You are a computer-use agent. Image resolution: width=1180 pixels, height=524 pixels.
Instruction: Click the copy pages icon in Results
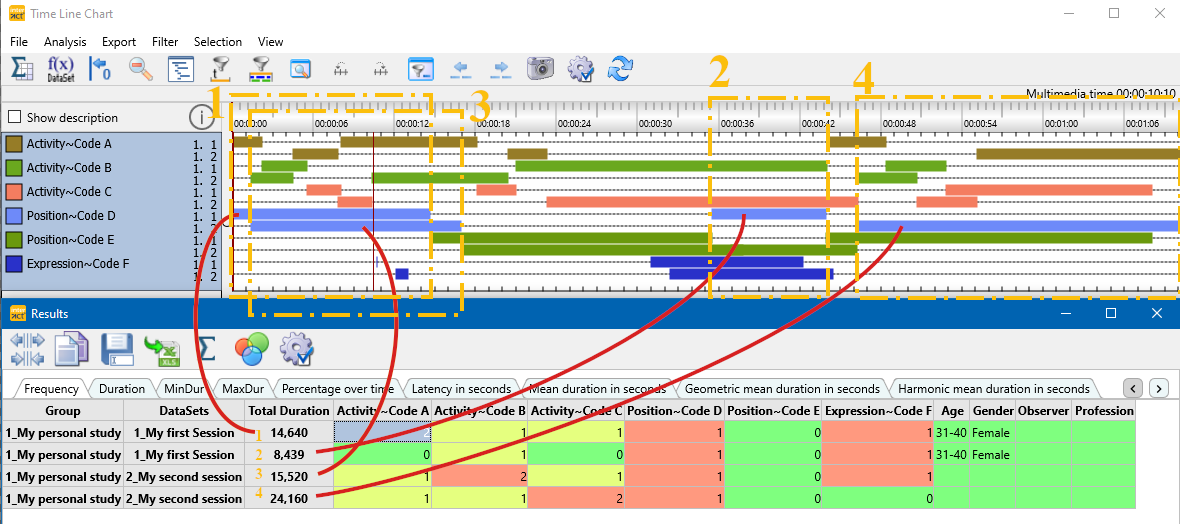tap(72, 349)
